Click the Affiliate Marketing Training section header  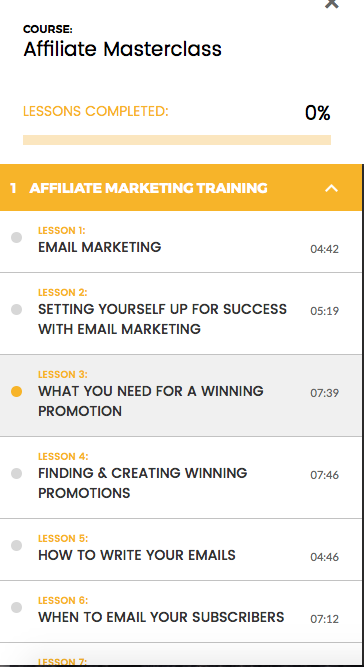(181, 188)
